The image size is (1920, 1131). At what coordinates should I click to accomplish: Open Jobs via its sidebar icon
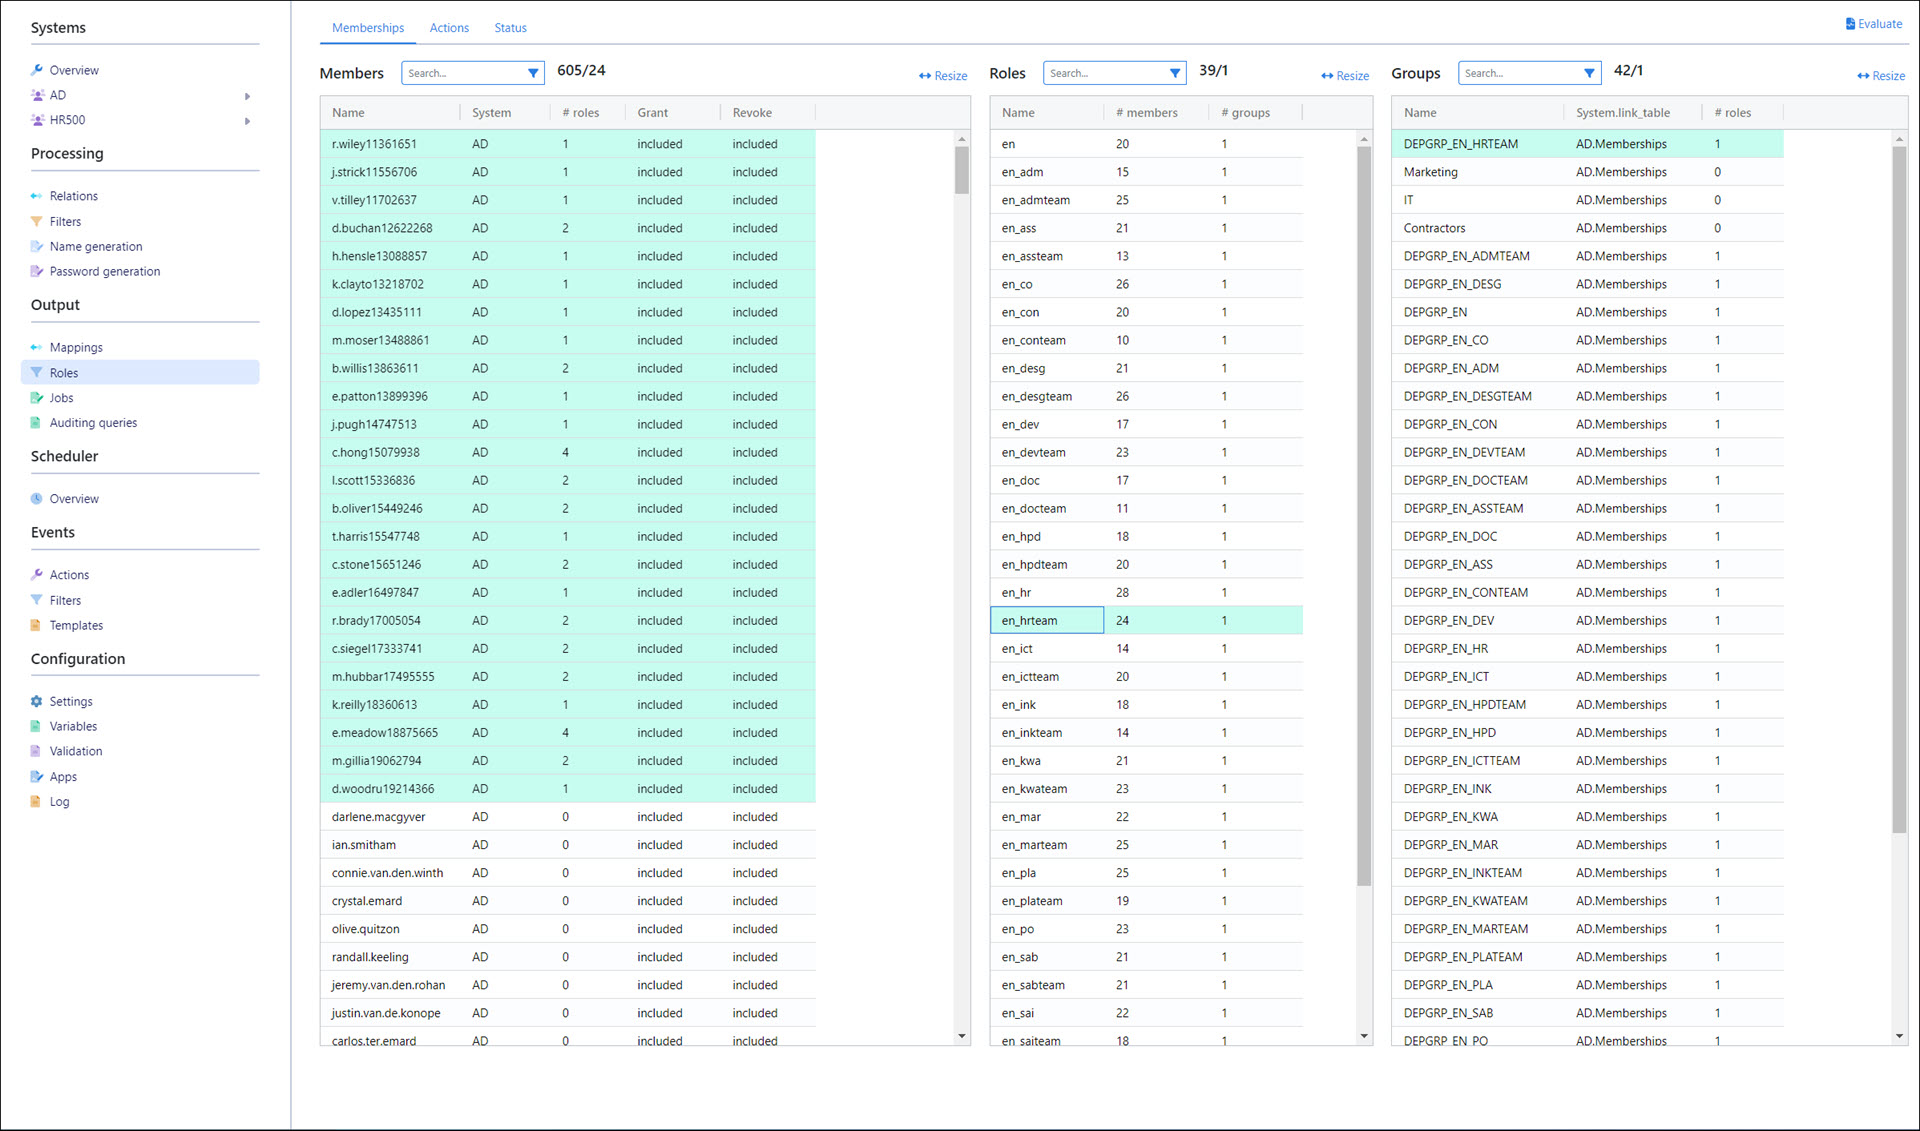point(37,398)
